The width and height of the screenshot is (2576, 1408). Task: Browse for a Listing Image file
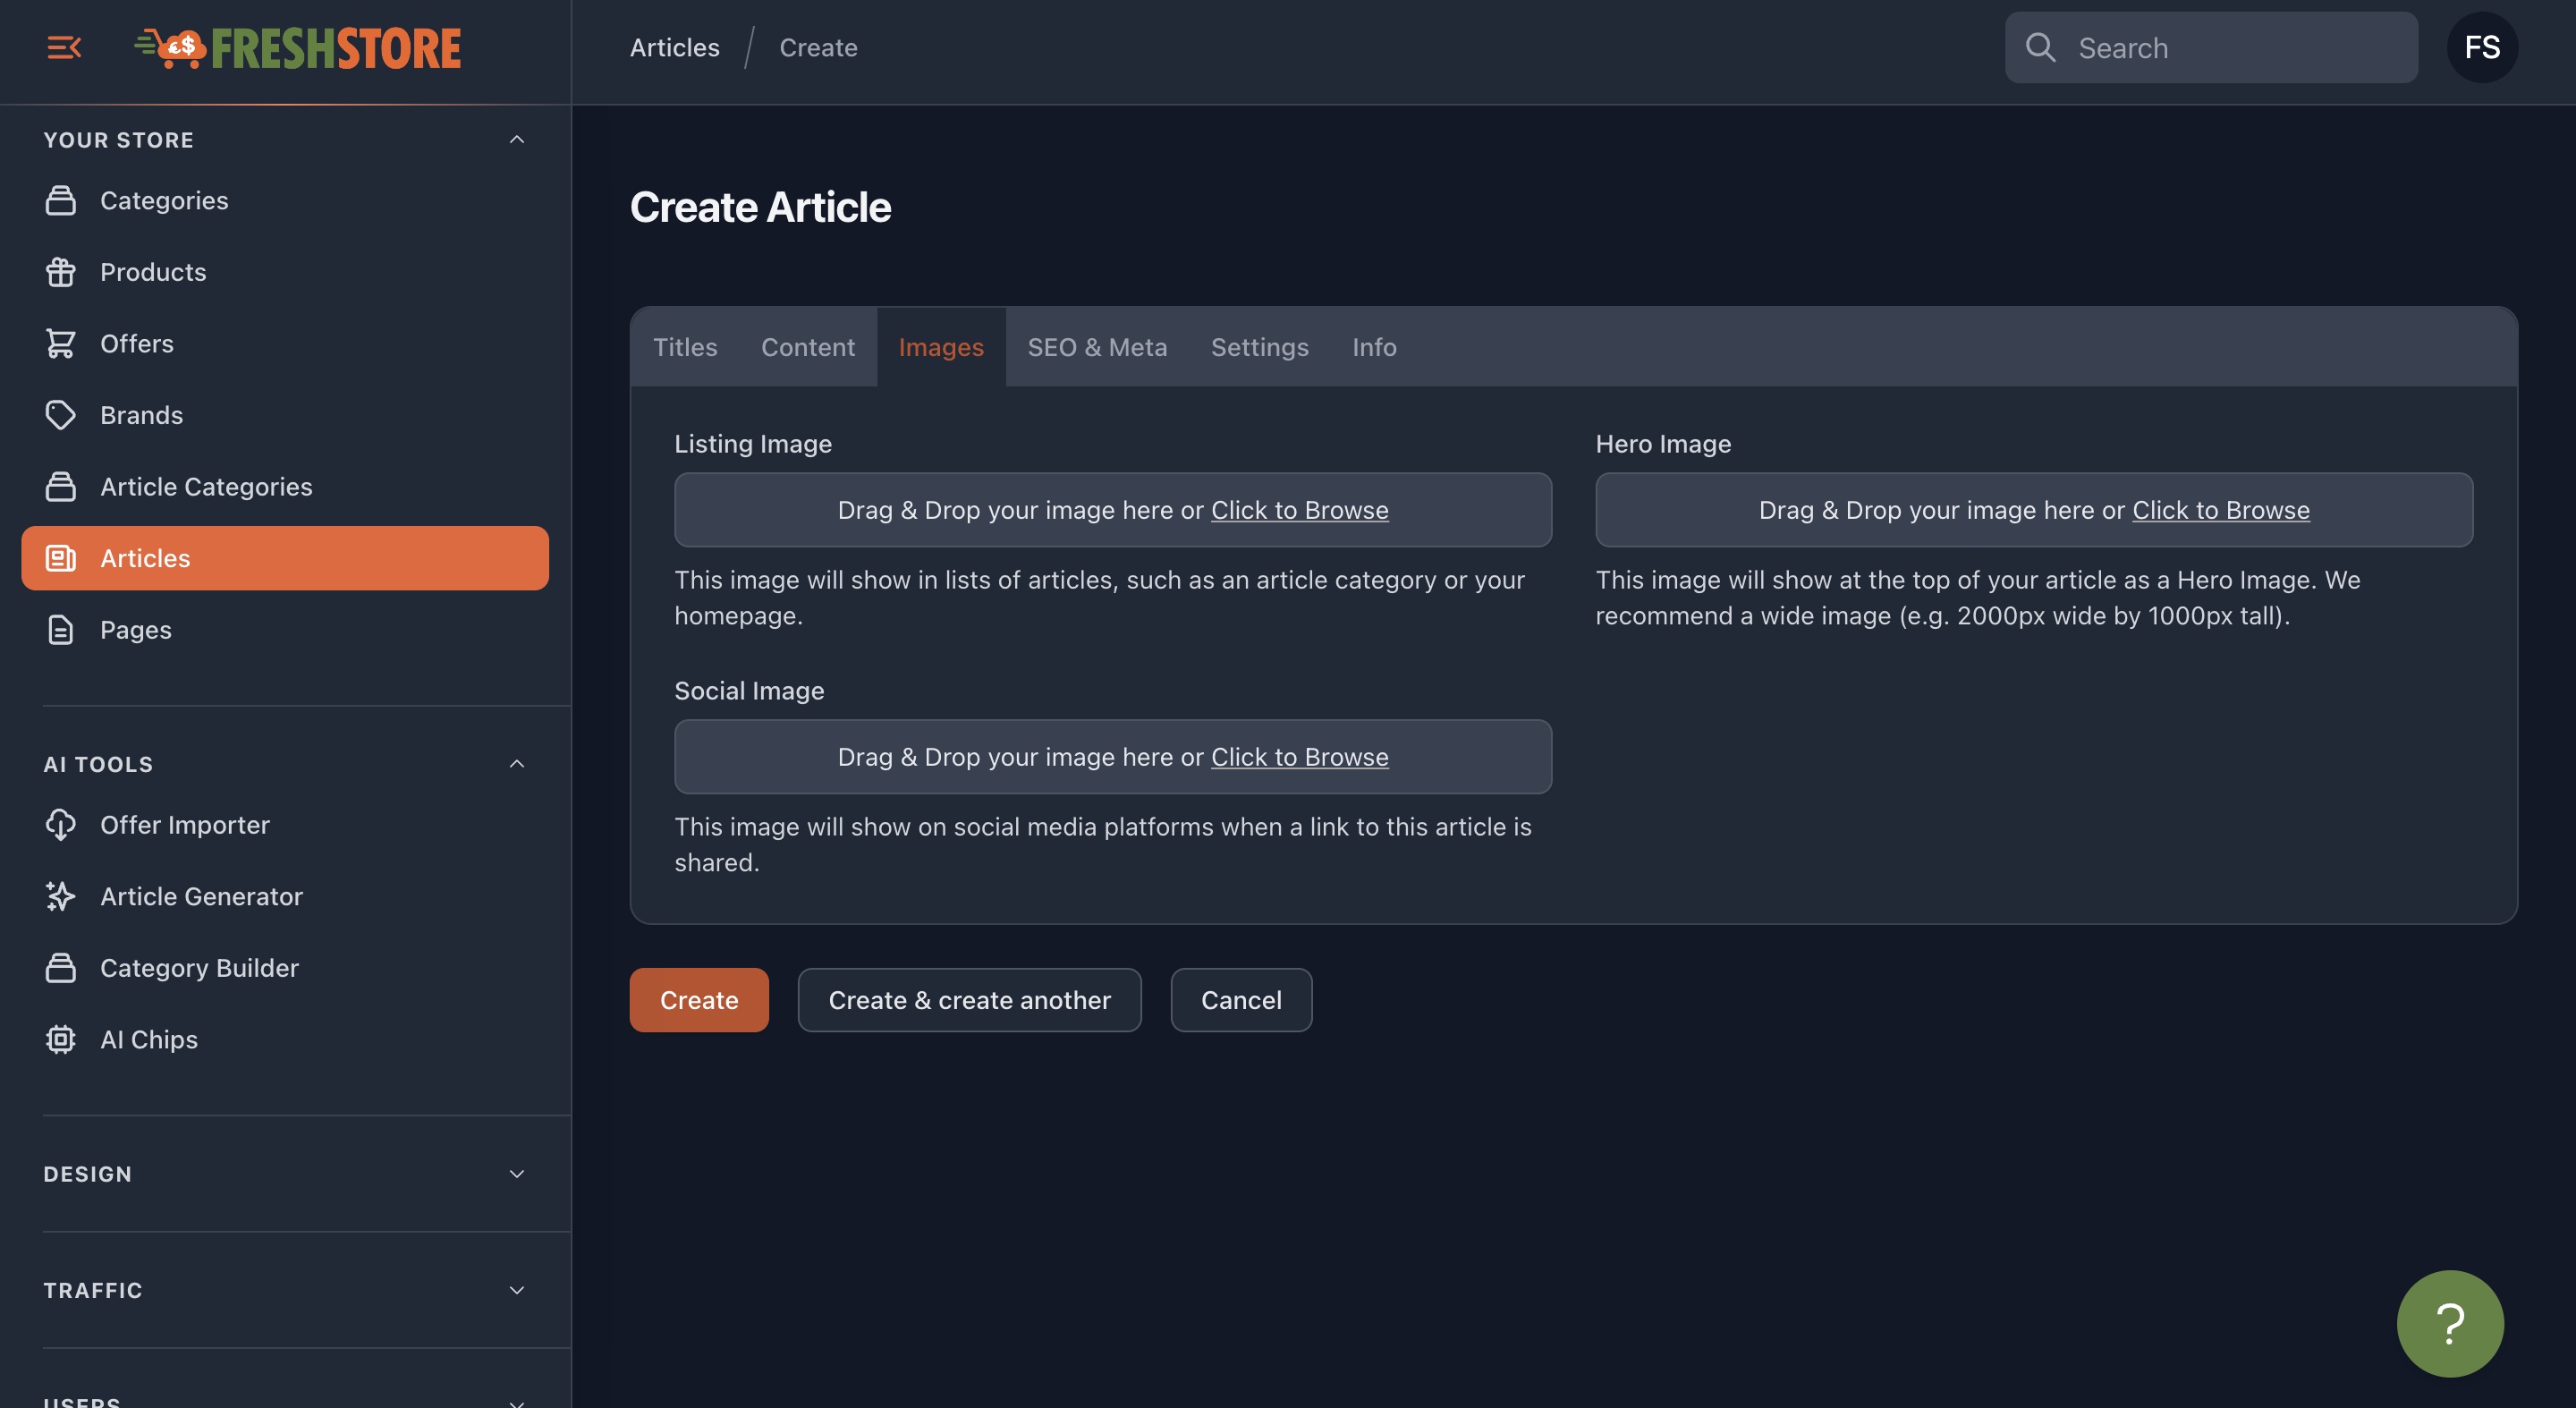tap(1299, 510)
